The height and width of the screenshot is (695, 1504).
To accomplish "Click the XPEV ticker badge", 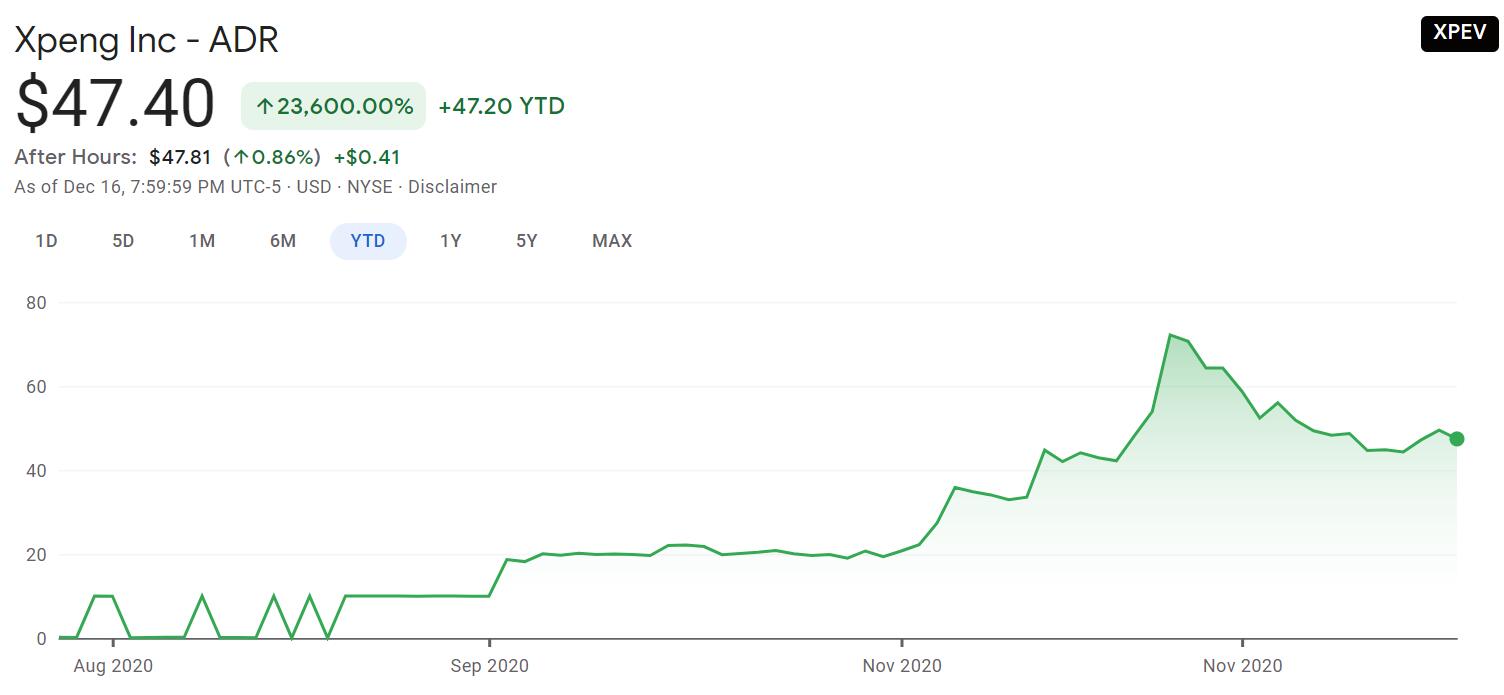I will pyautogui.click(x=1459, y=32).
